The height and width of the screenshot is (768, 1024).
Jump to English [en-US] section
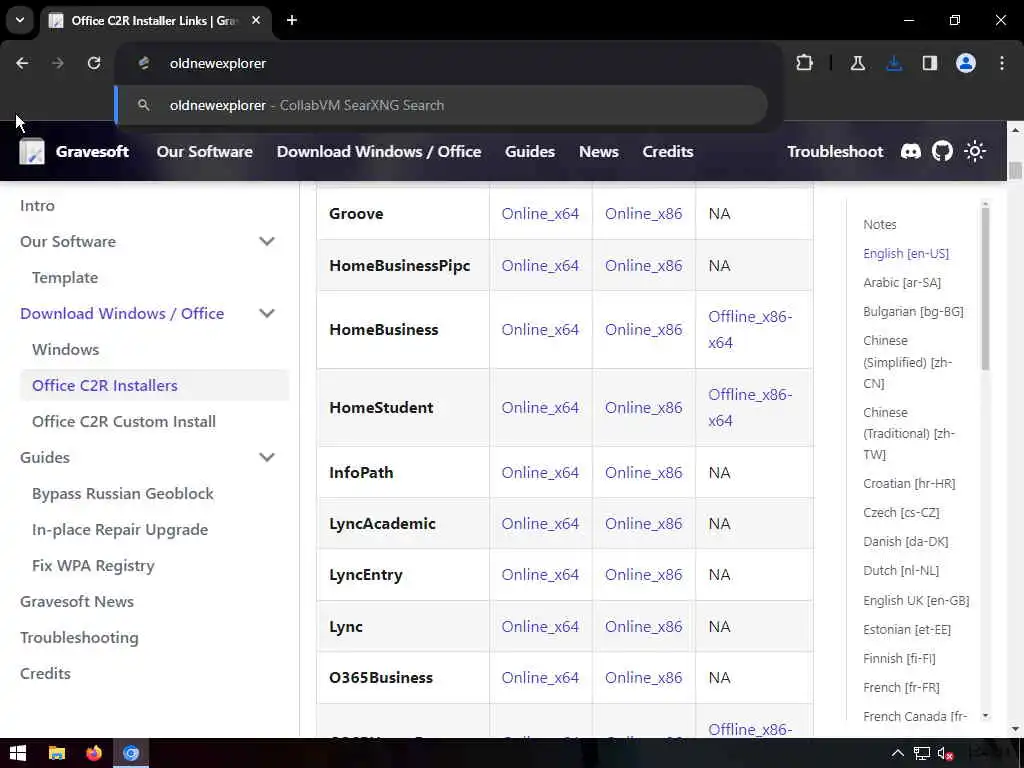[906, 253]
